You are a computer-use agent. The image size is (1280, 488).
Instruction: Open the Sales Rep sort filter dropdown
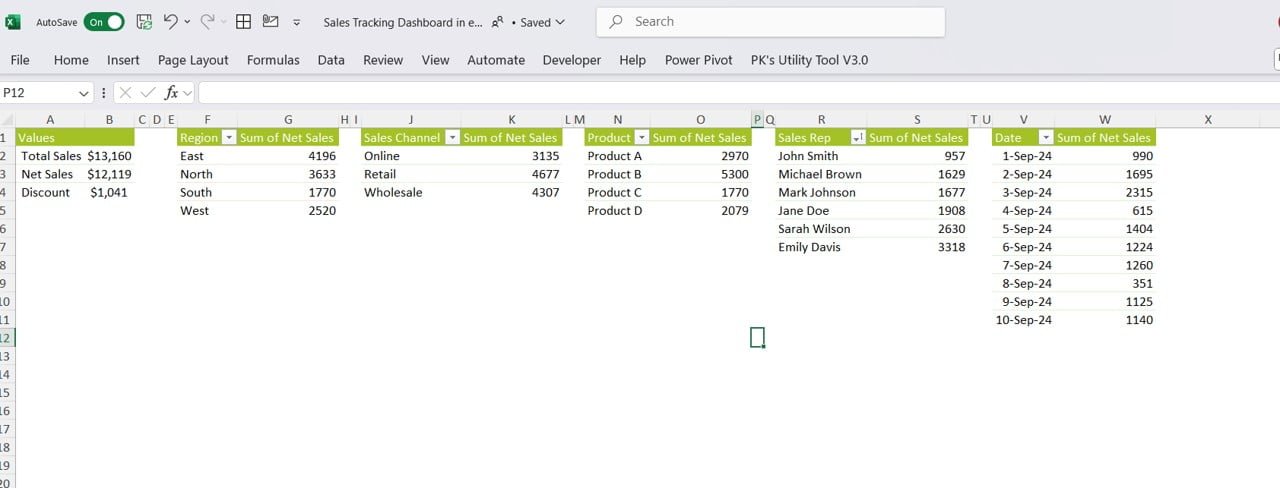pyautogui.click(x=857, y=138)
